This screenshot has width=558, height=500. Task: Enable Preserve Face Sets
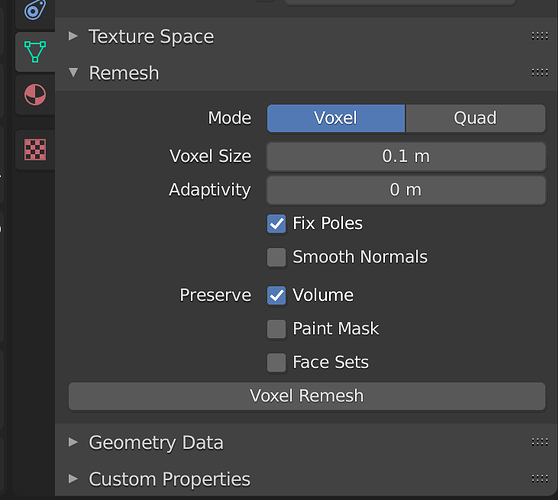[x=277, y=362]
